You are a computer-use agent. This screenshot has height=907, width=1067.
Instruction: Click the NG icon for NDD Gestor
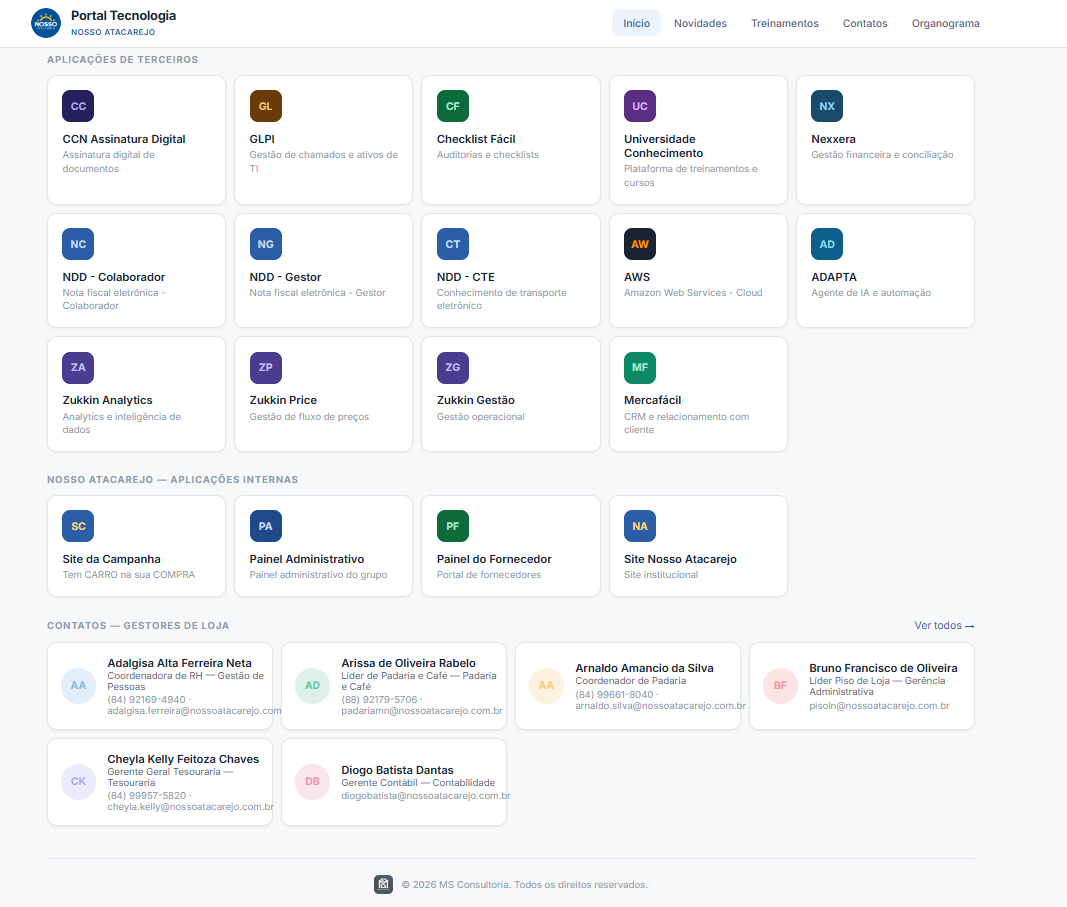(265, 244)
